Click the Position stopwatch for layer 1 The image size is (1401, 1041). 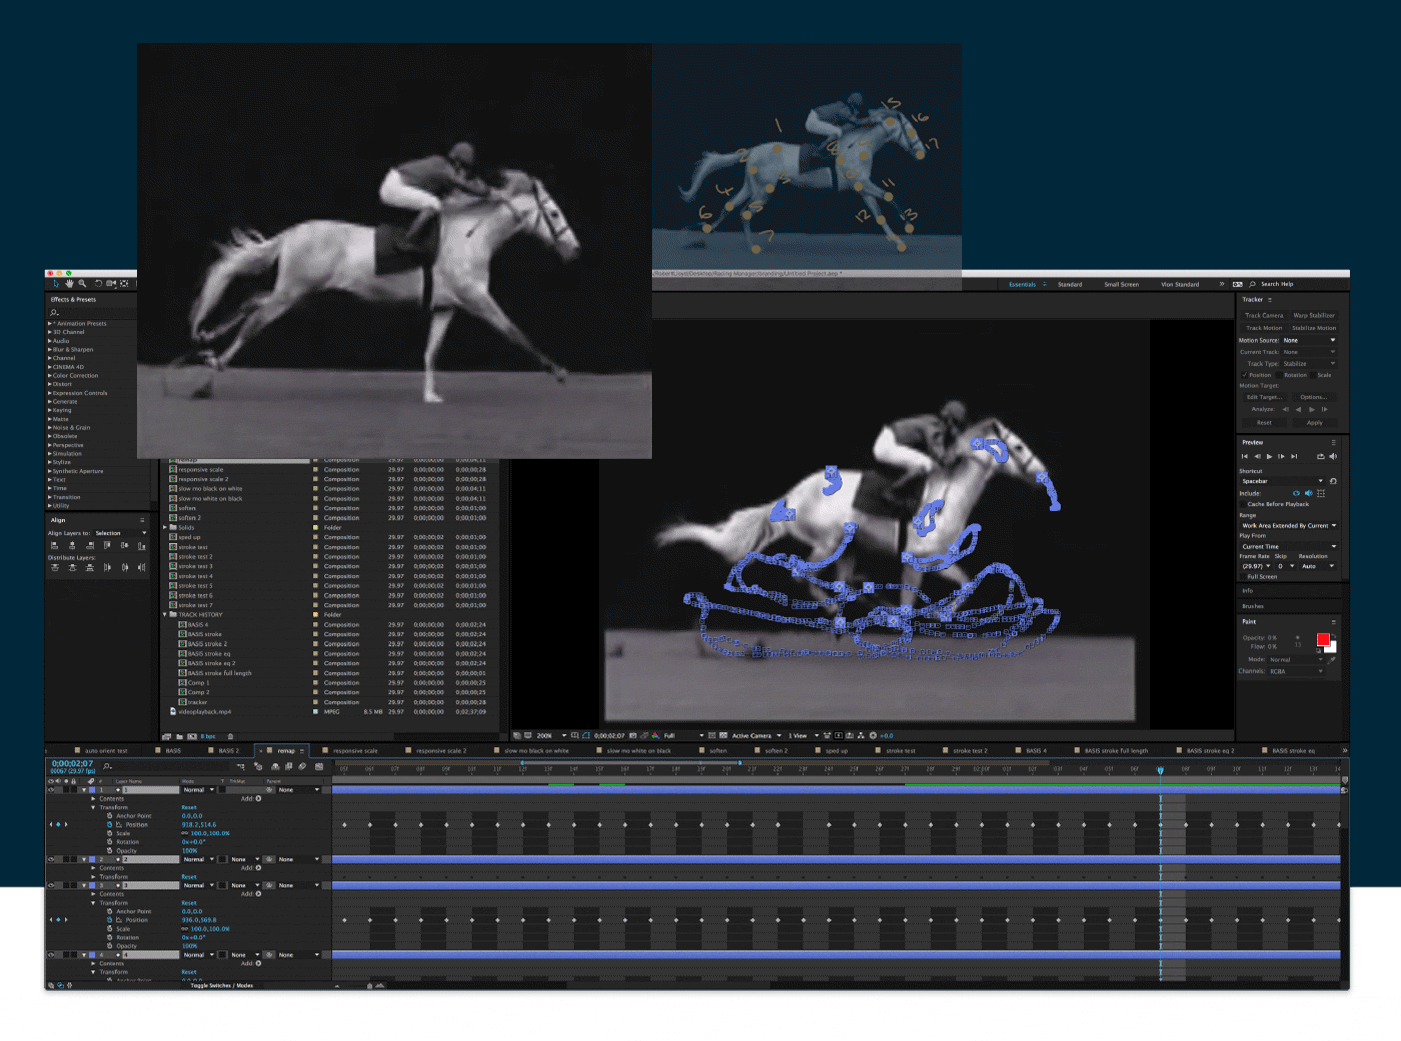pyautogui.click(x=110, y=825)
